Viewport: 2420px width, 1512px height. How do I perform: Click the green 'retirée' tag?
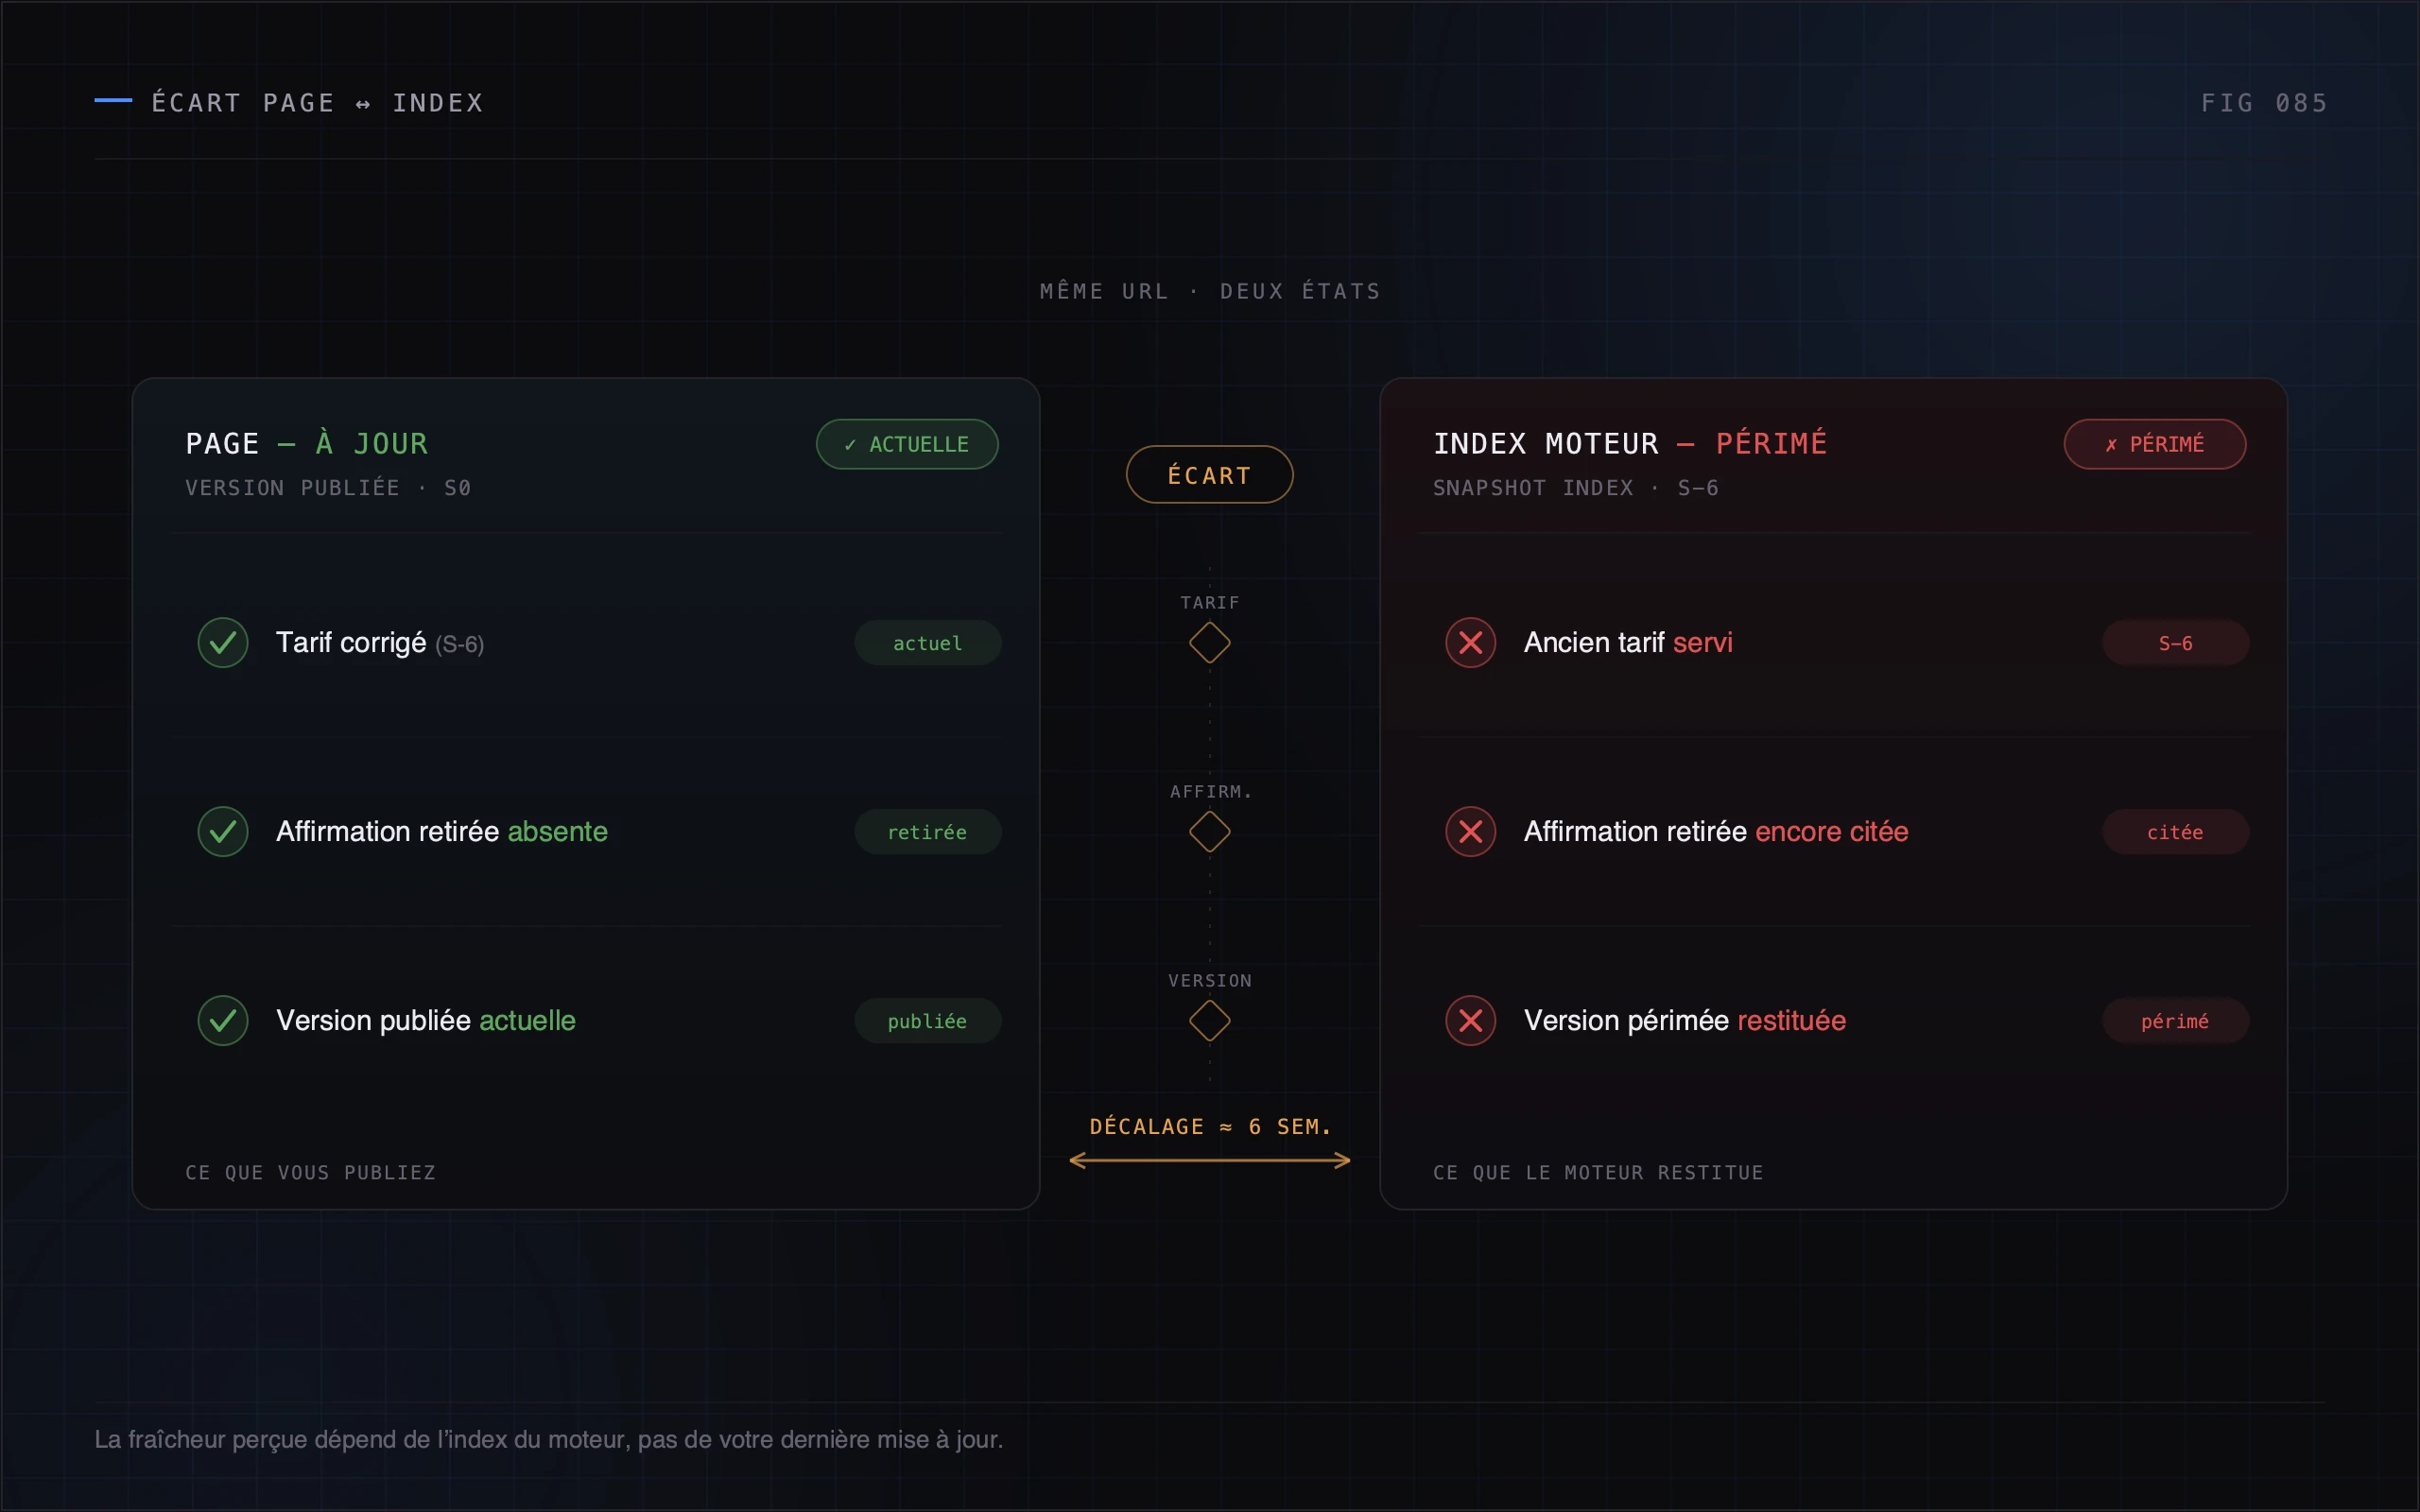[x=927, y=831]
